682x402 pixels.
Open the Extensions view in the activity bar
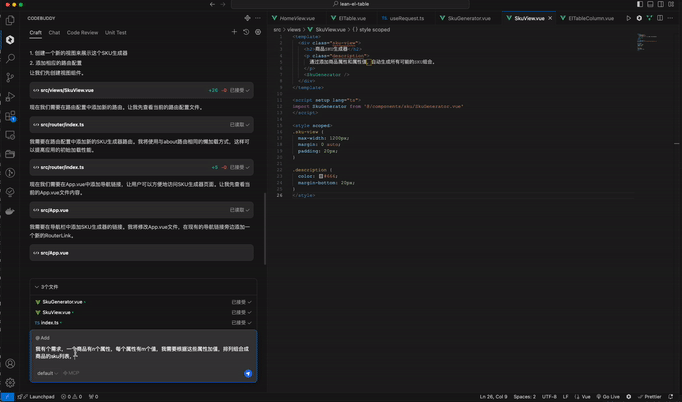[x=10, y=116]
